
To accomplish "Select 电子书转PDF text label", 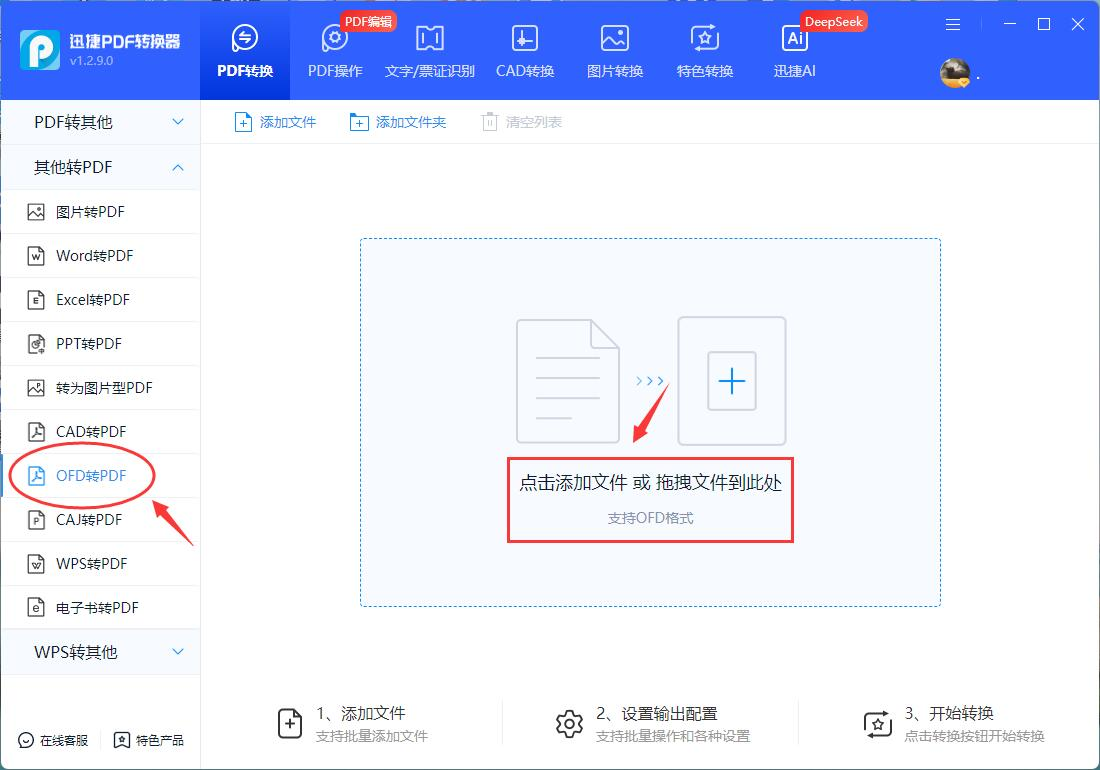I will pyautogui.click(x=98, y=608).
